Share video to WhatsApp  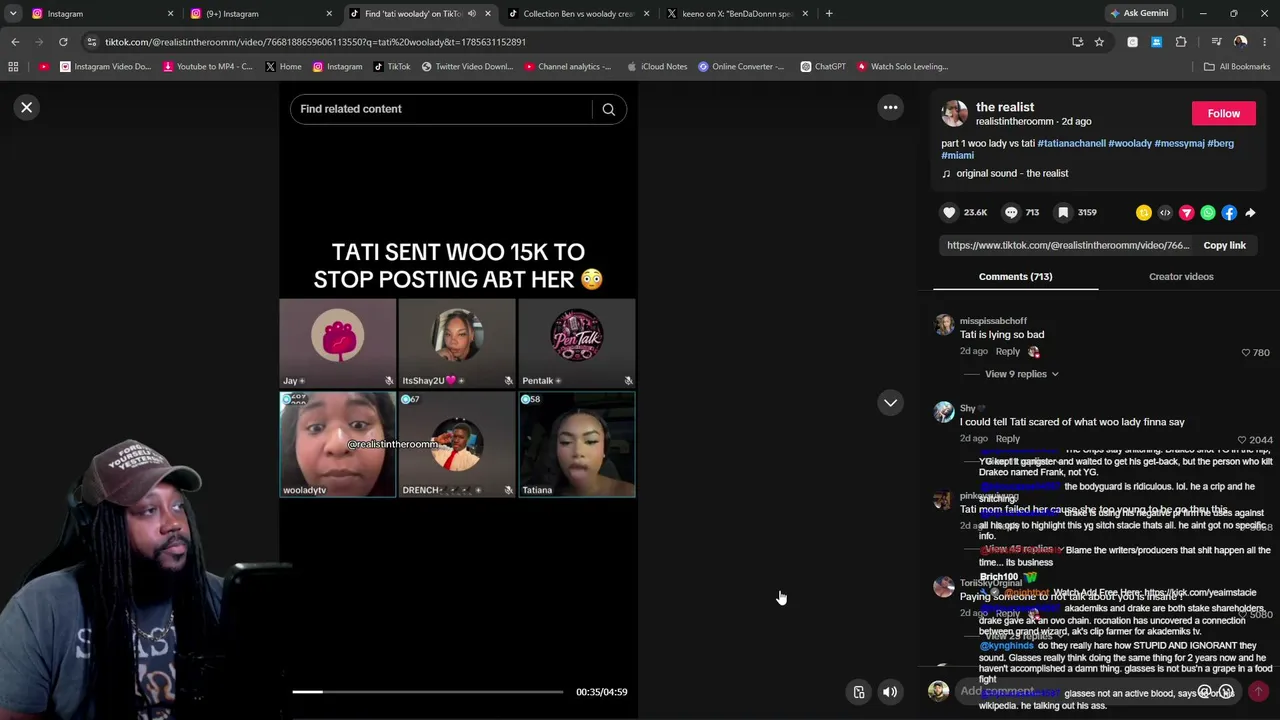[1208, 213]
